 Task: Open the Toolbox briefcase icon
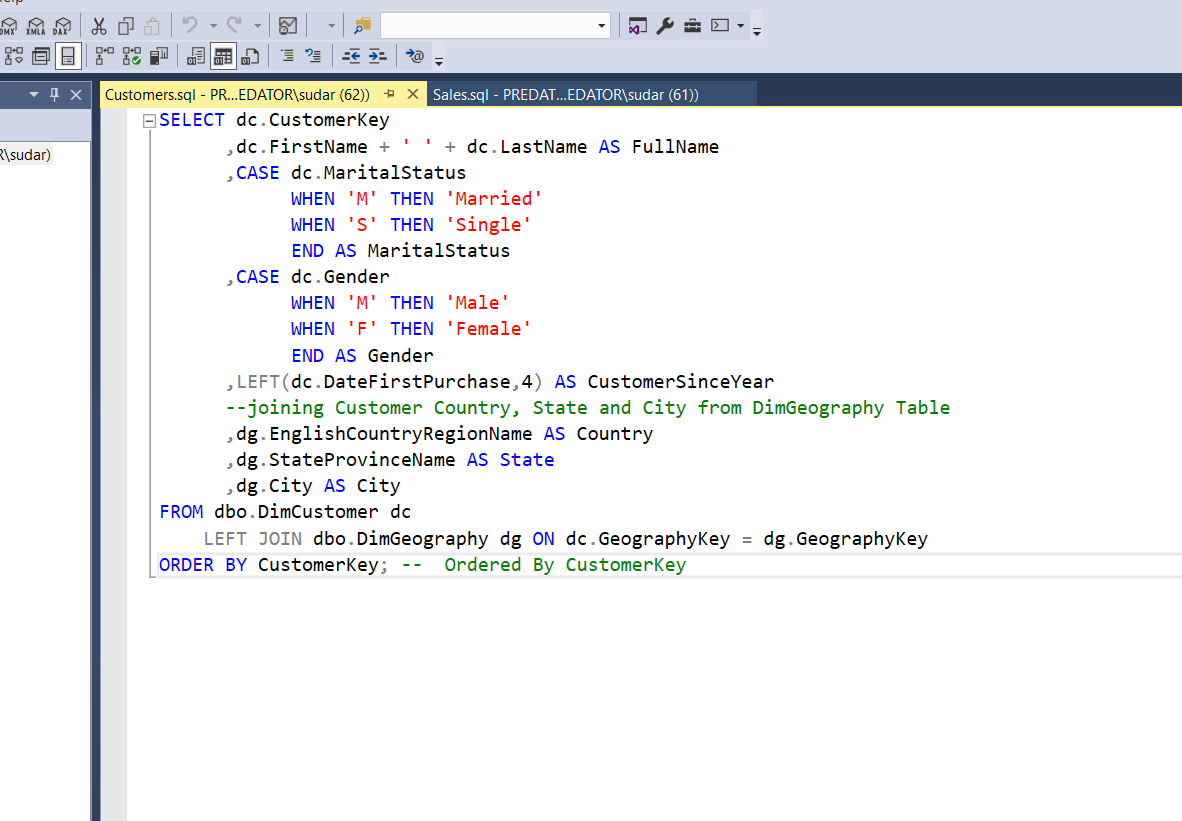692,26
